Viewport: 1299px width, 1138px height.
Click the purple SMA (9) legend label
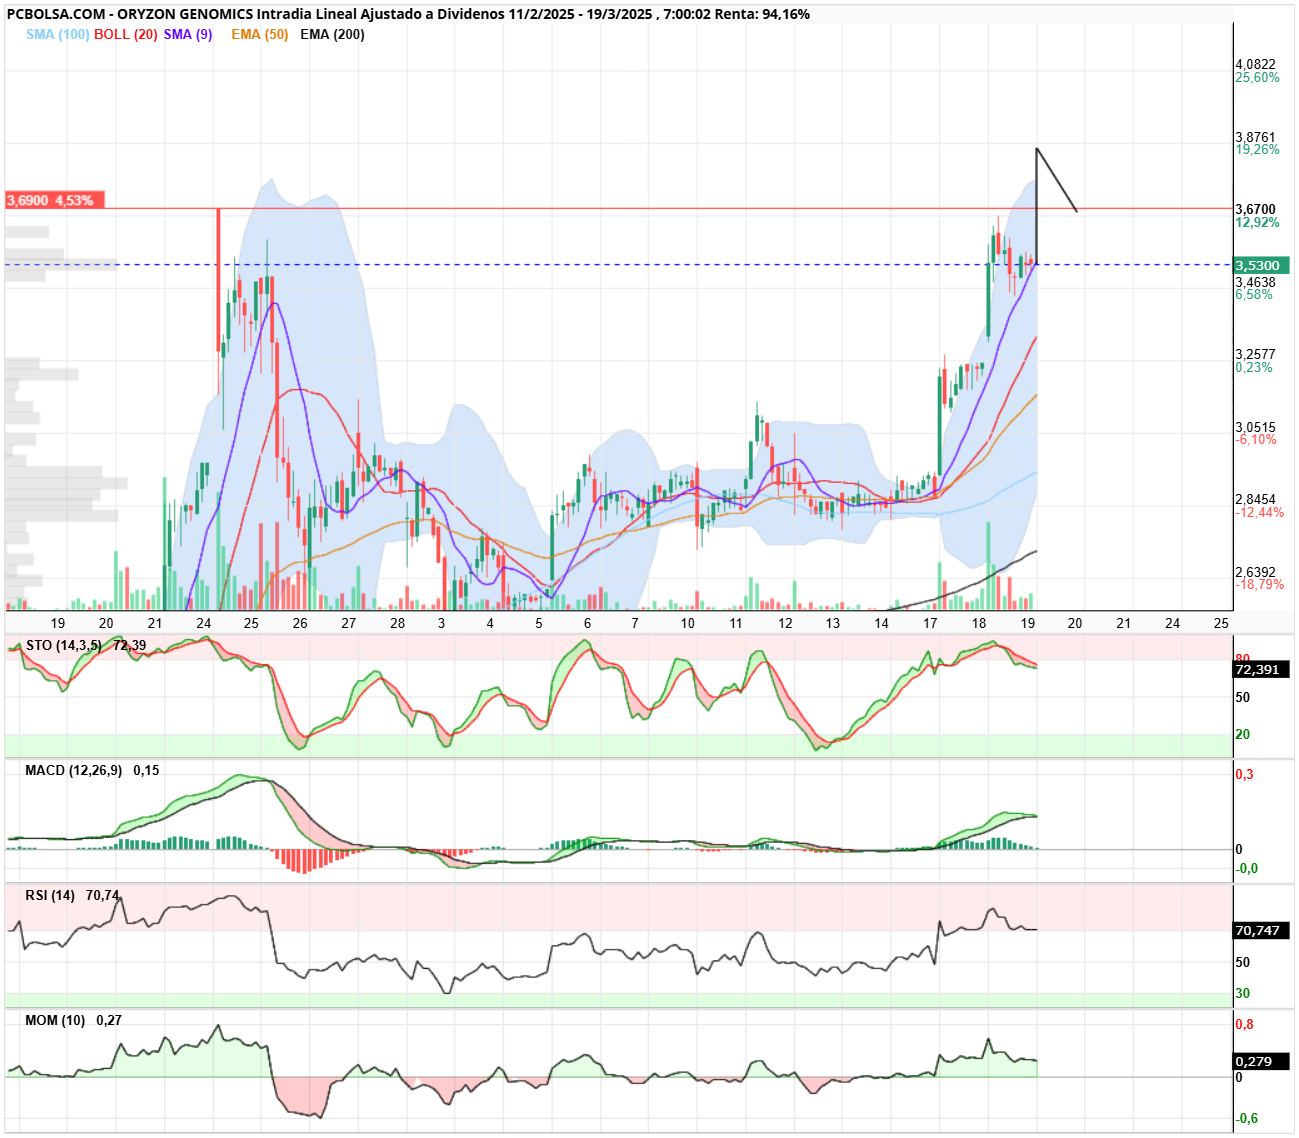(188, 34)
